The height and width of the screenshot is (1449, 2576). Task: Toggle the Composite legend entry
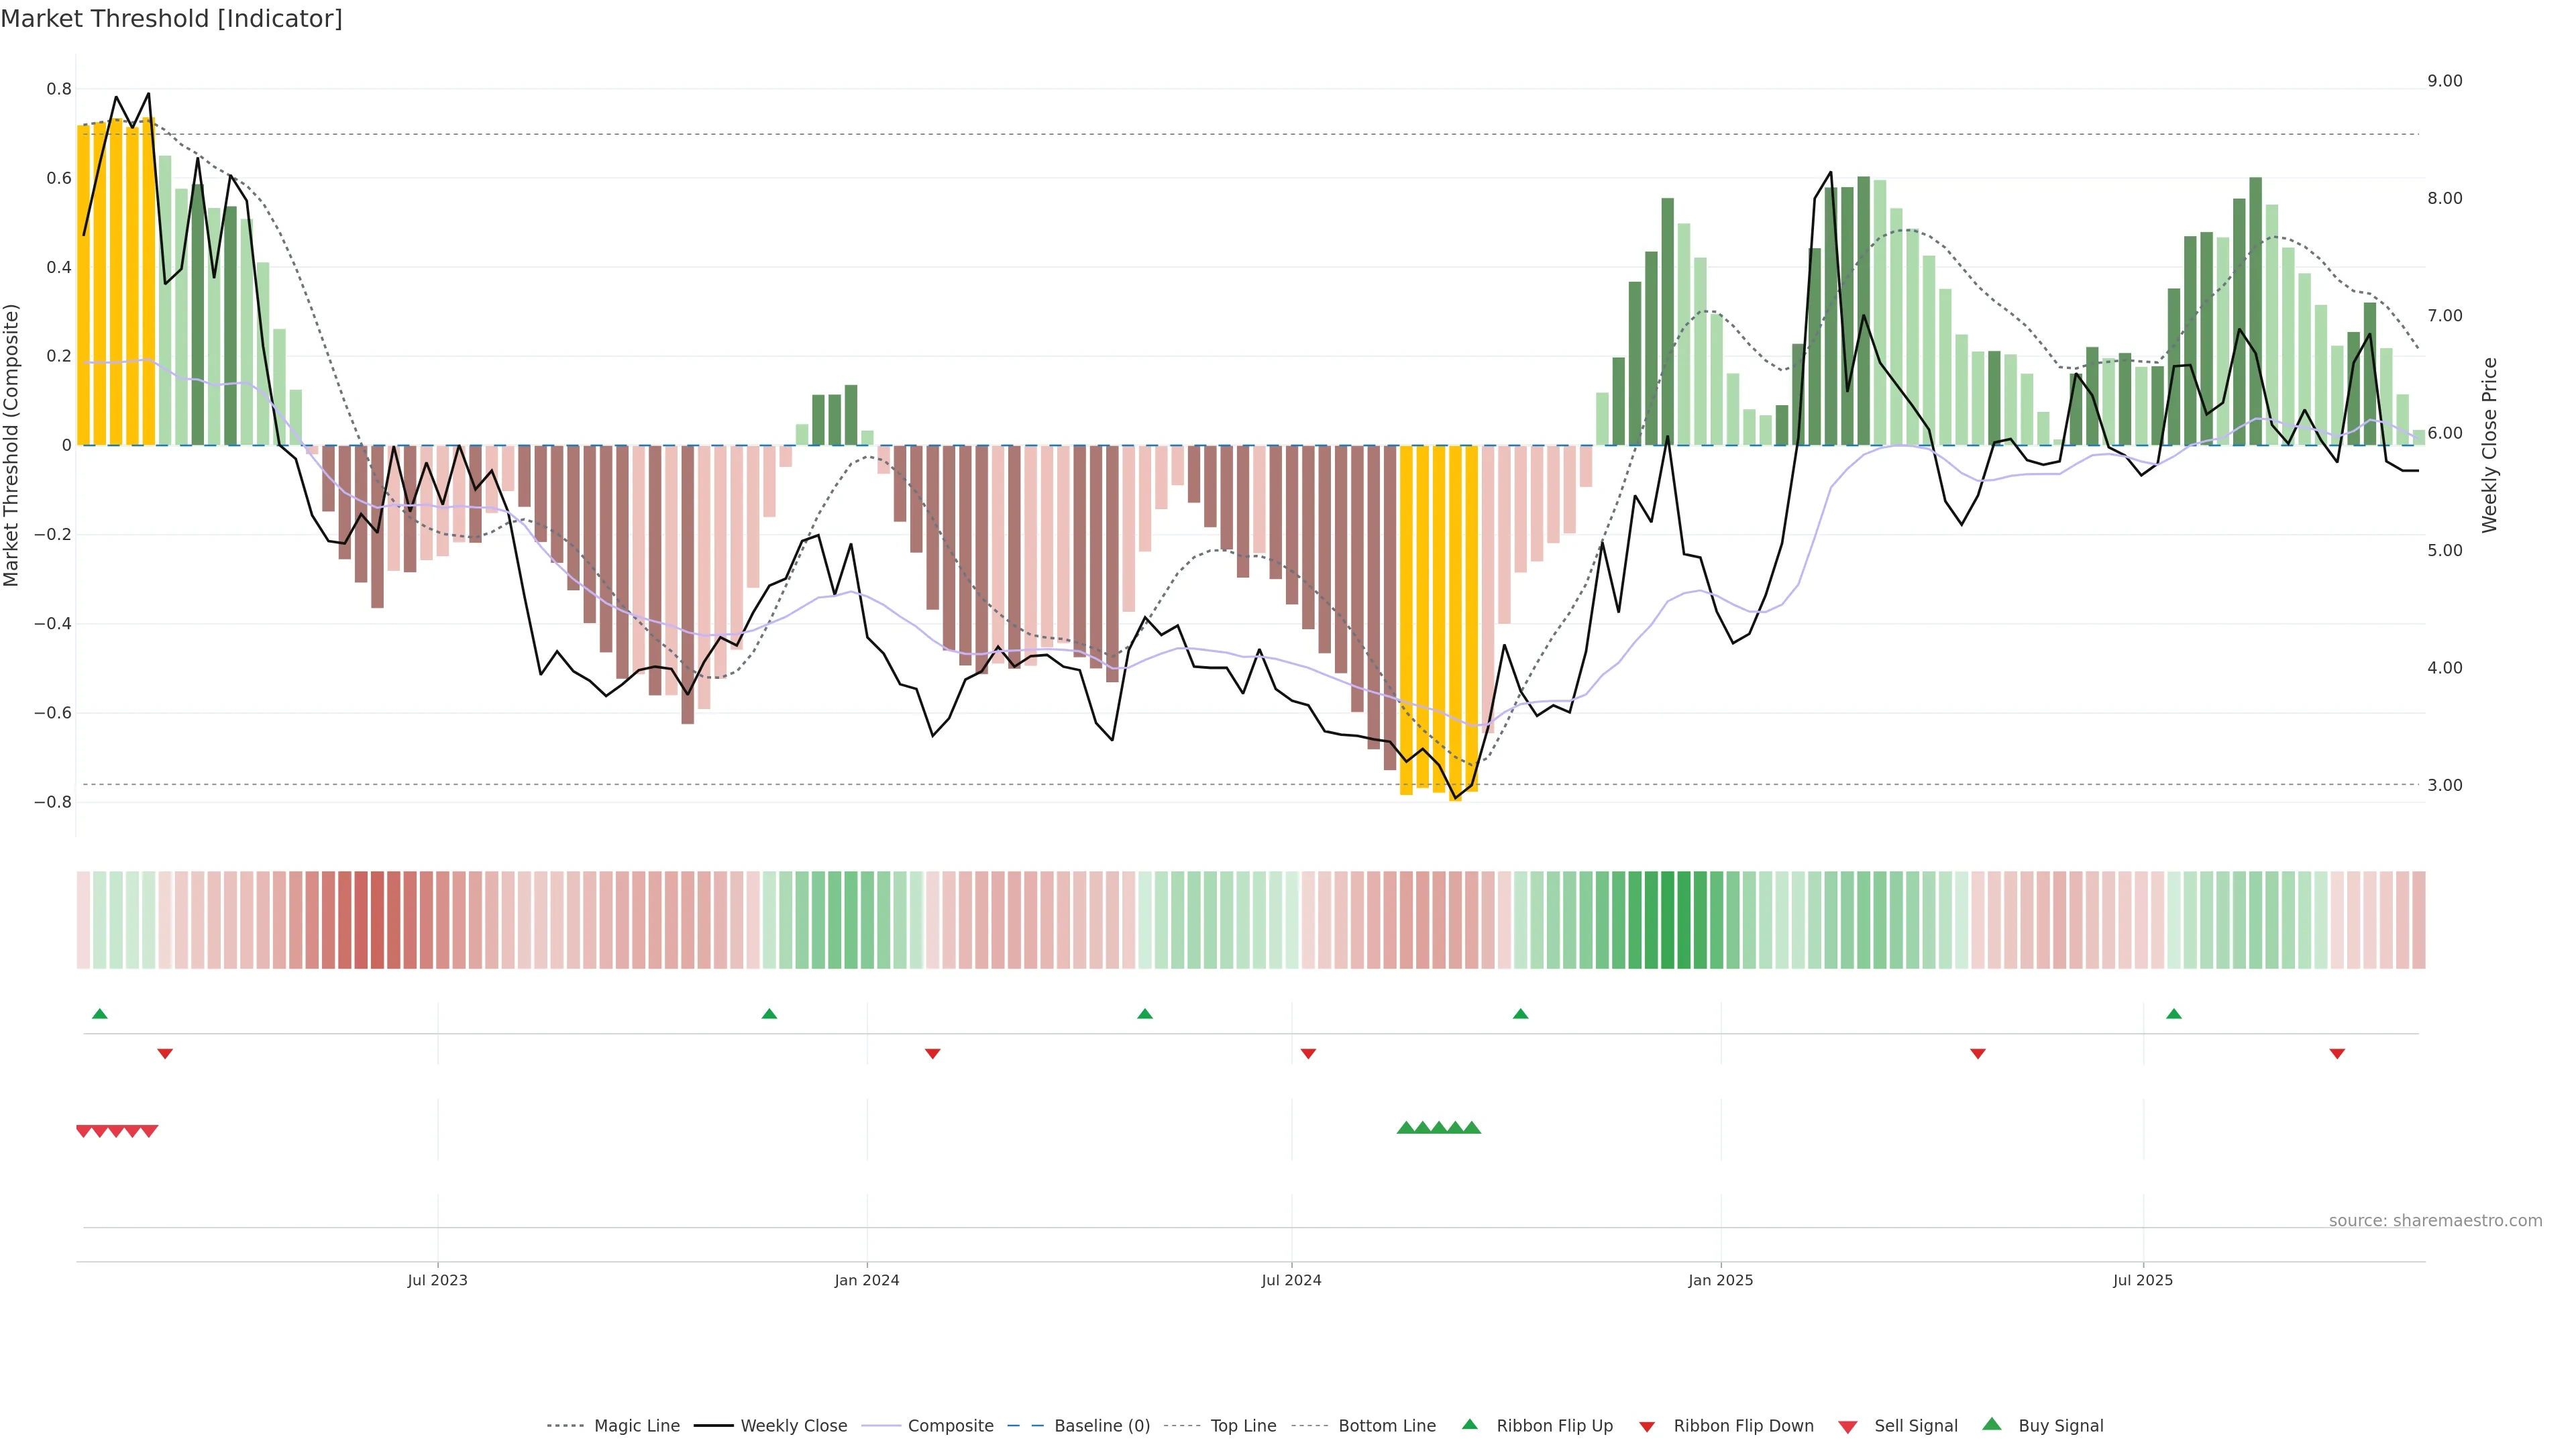950,1426
